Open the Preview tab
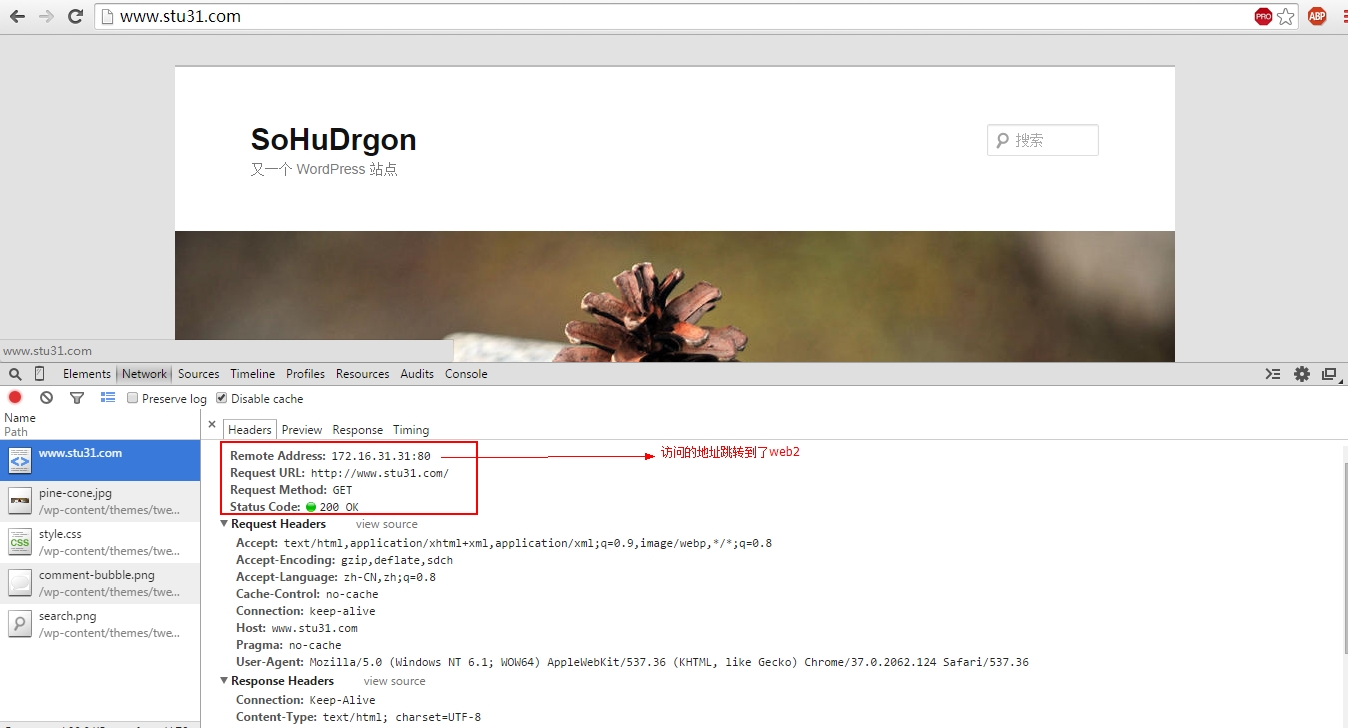This screenshot has width=1348, height=728. 302,430
